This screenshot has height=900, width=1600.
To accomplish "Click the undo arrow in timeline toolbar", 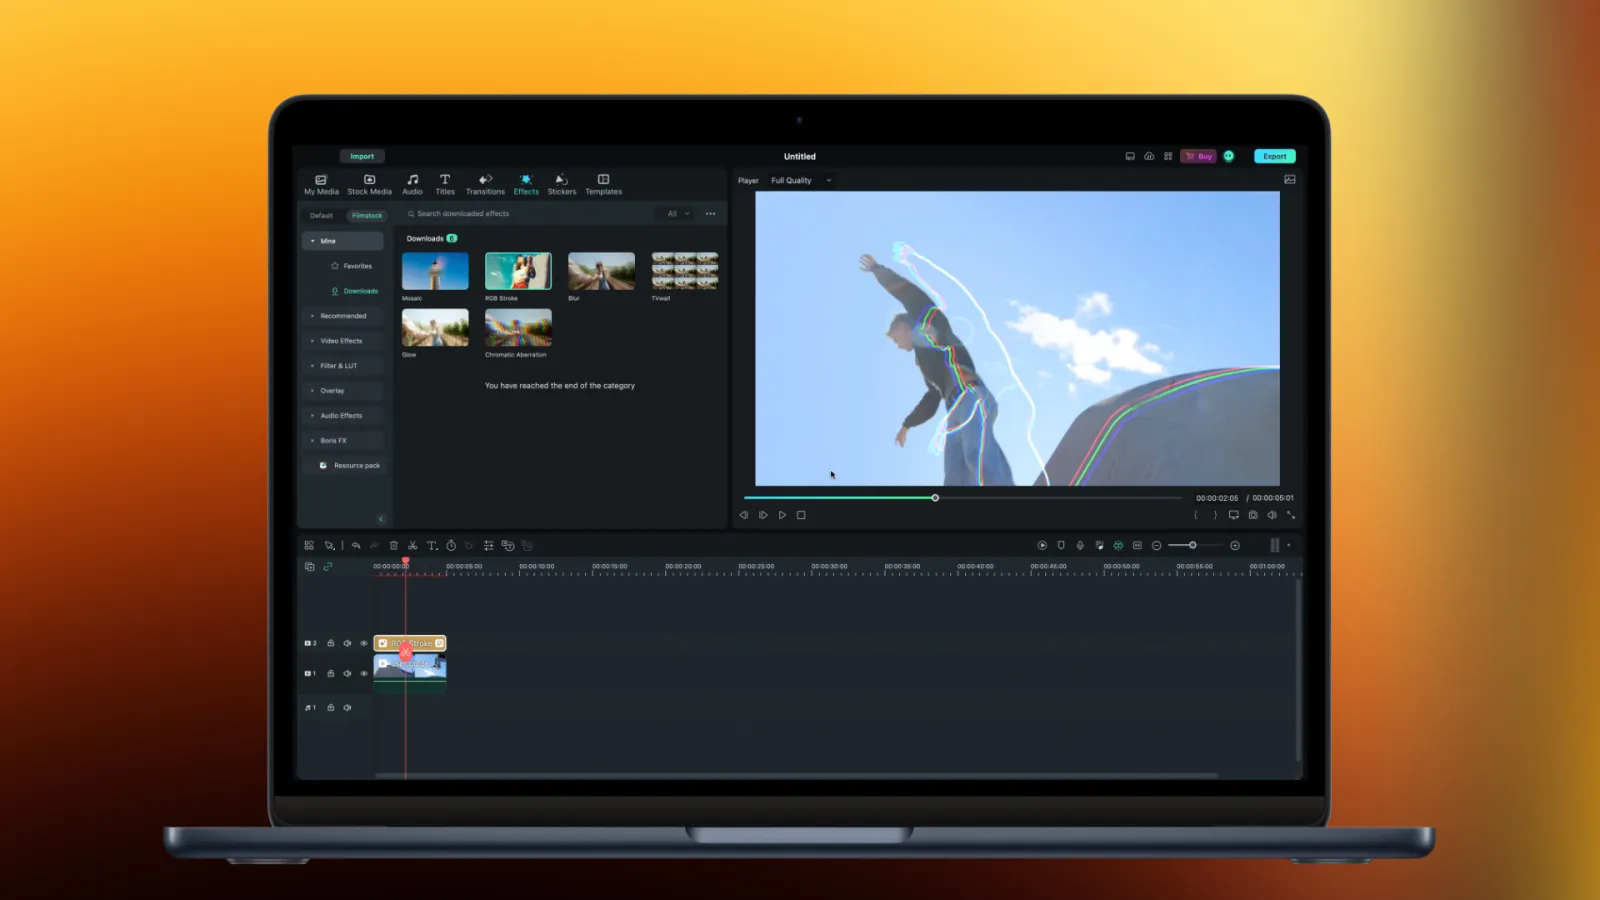I will 356,546.
